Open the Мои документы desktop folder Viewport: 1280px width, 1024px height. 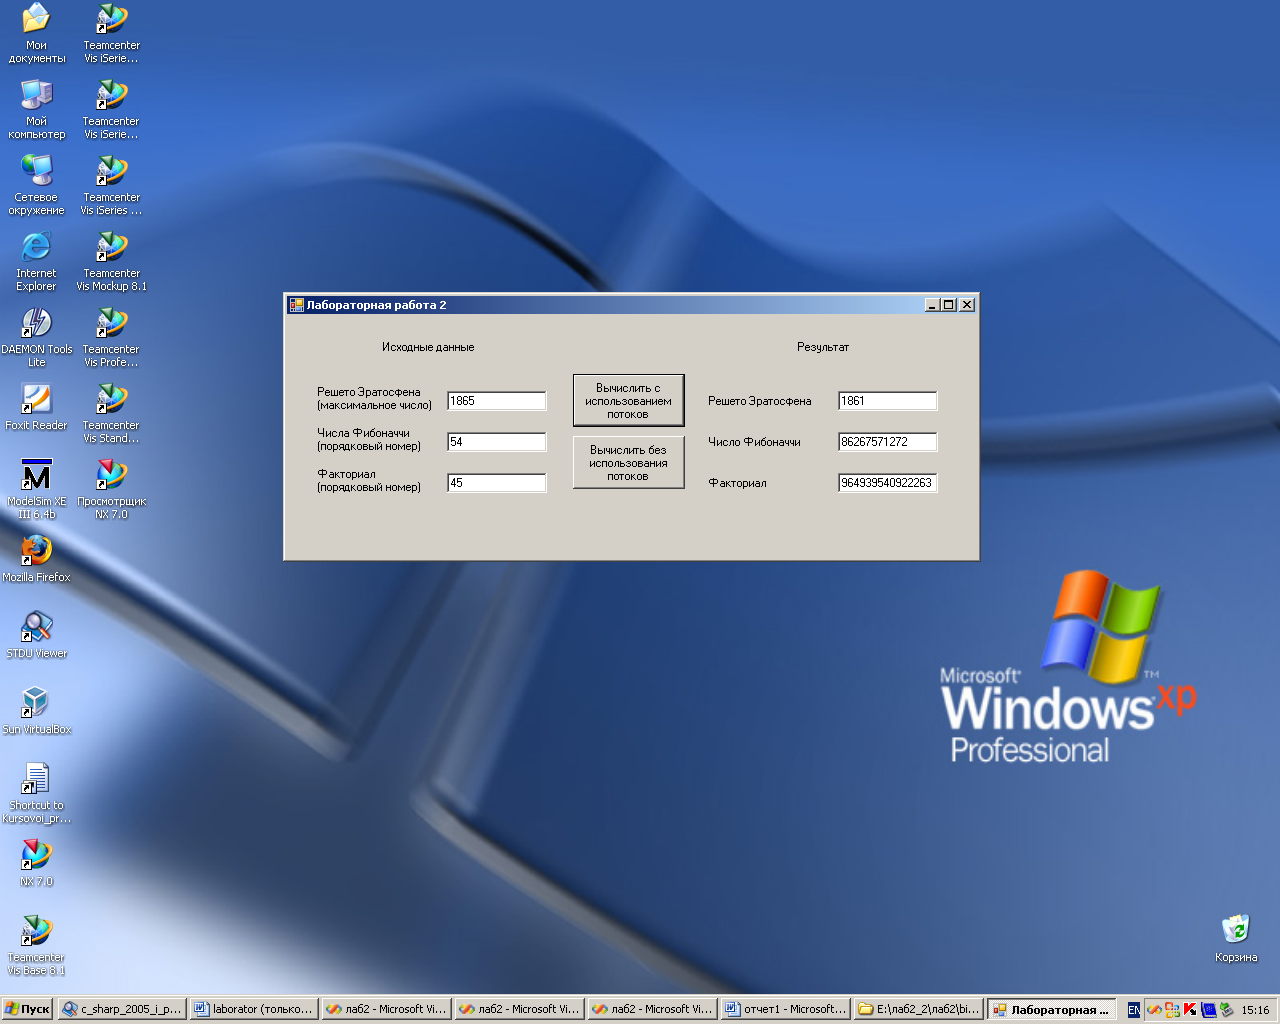pyautogui.click(x=36, y=32)
